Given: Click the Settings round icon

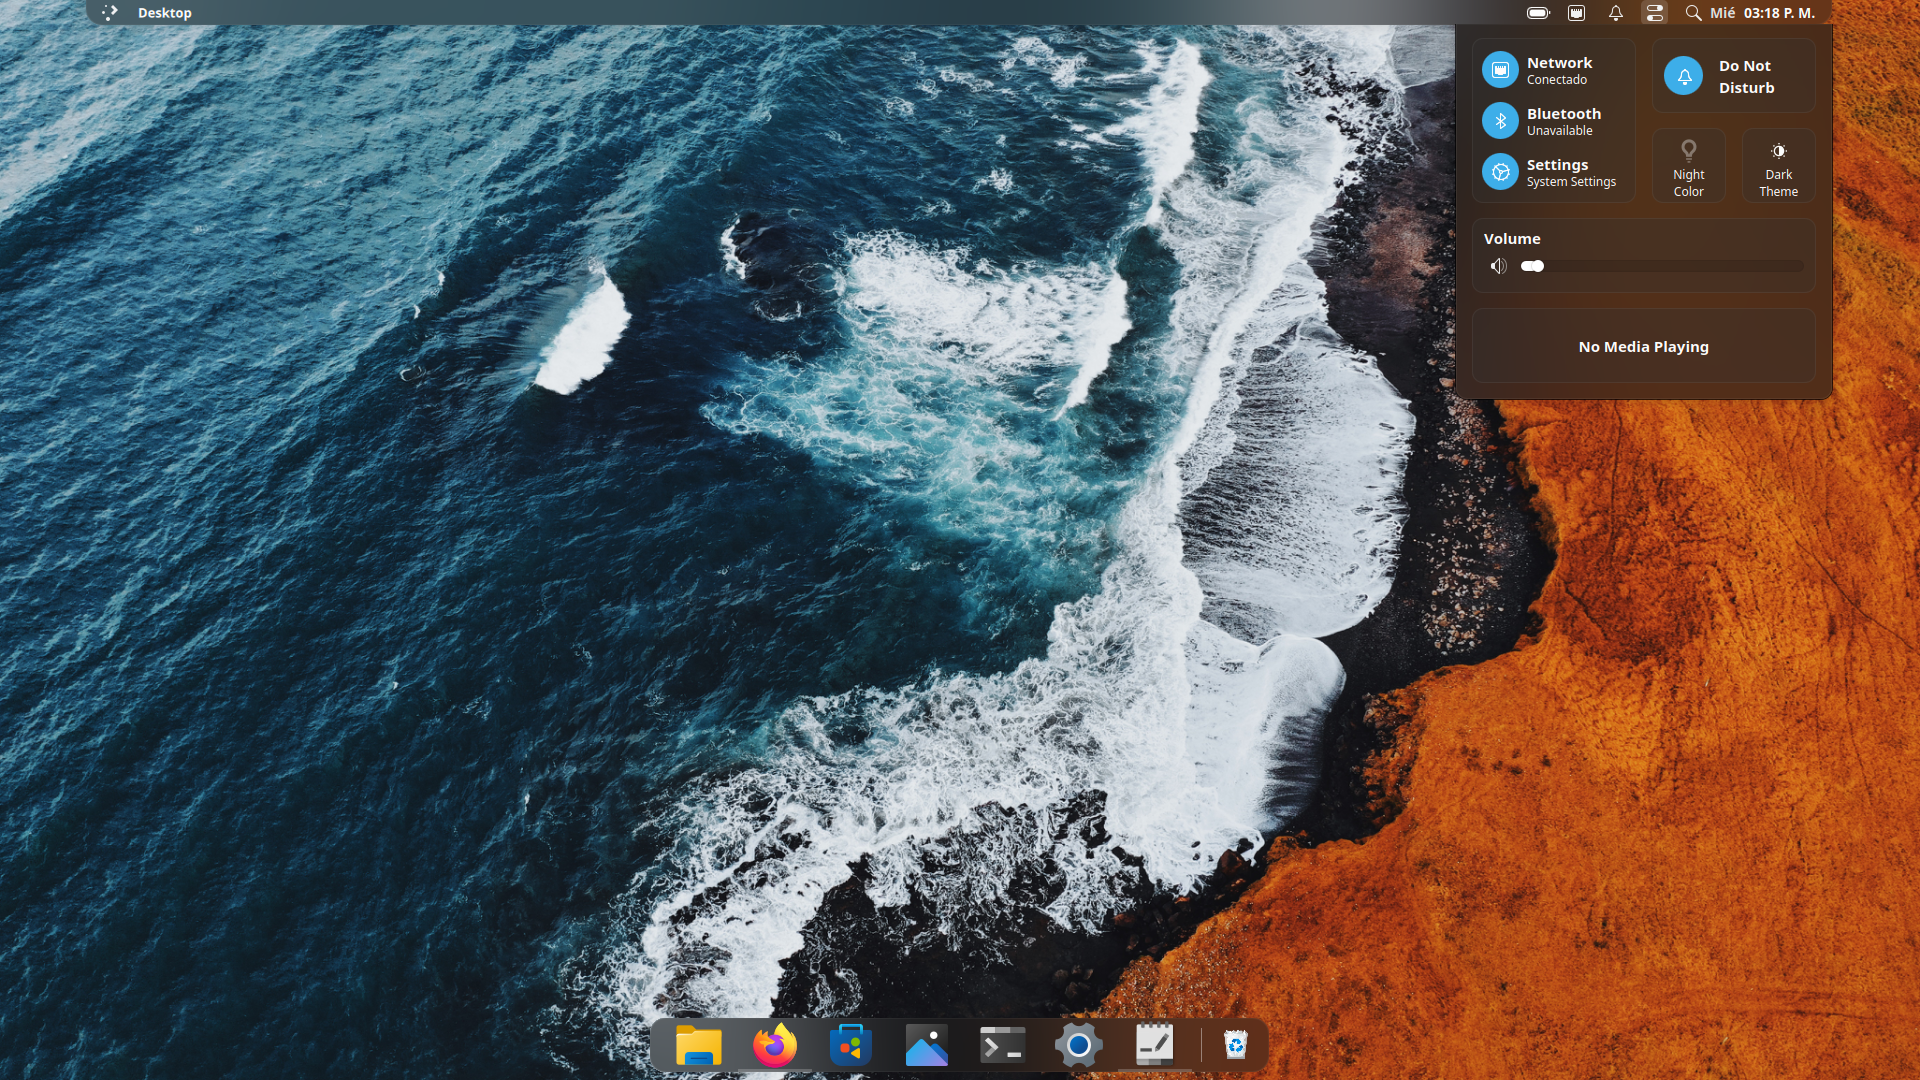Looking at the screenshot, I should (1500, 172).
